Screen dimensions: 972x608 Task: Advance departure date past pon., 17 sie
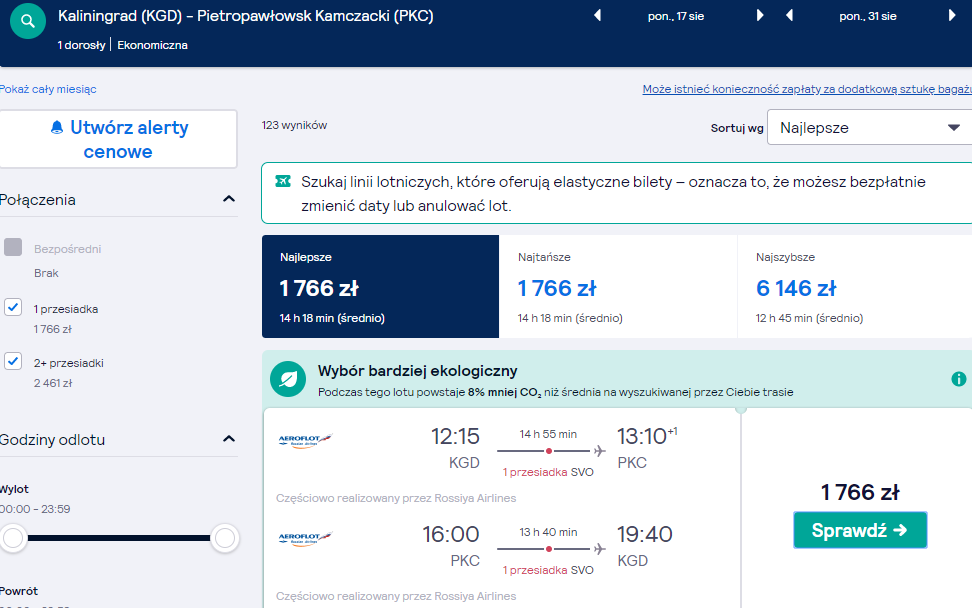(760, 15)
